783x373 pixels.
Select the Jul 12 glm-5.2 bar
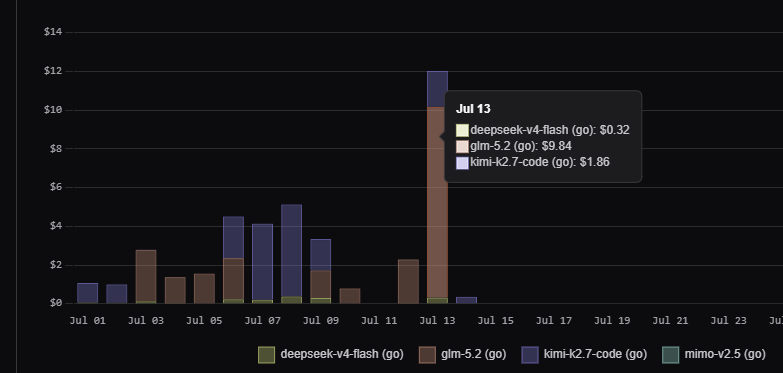point(408,281)
